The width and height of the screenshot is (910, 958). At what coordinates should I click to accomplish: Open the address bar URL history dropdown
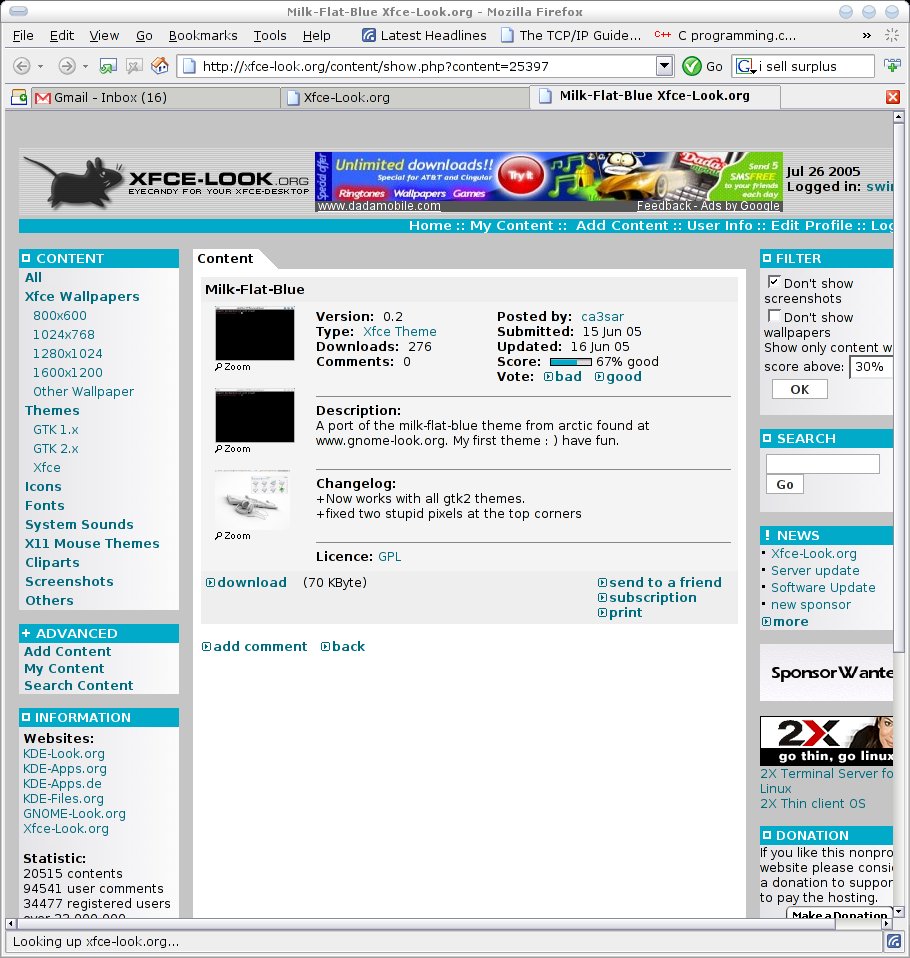point(664,66)
